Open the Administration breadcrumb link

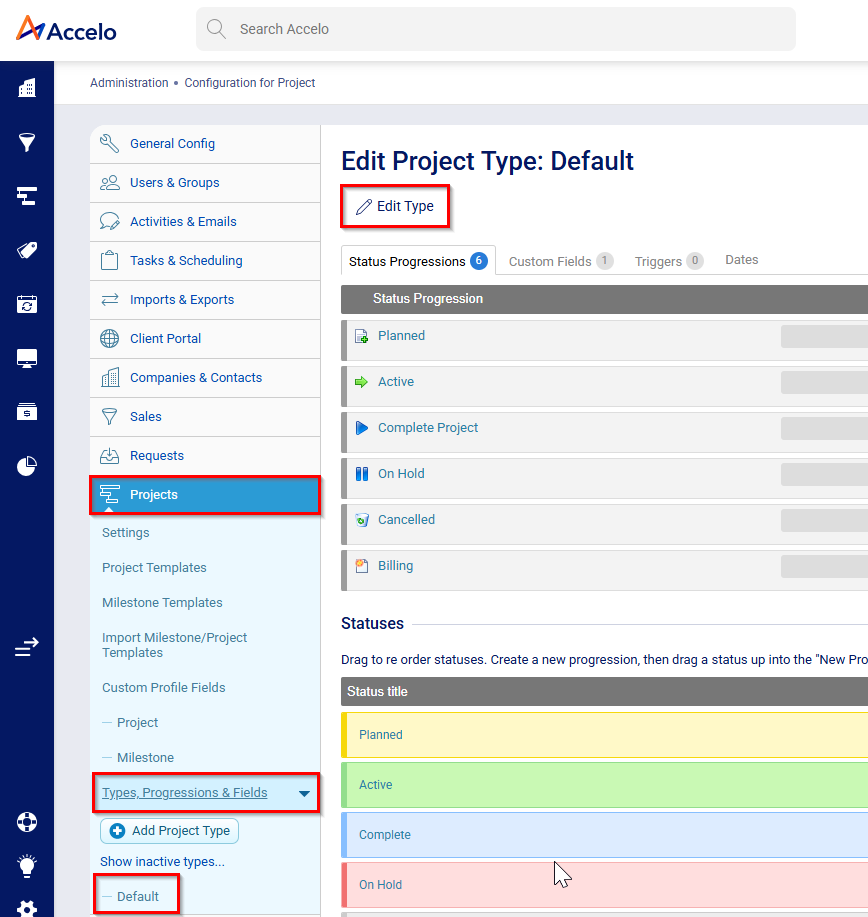tap(129, 83)
